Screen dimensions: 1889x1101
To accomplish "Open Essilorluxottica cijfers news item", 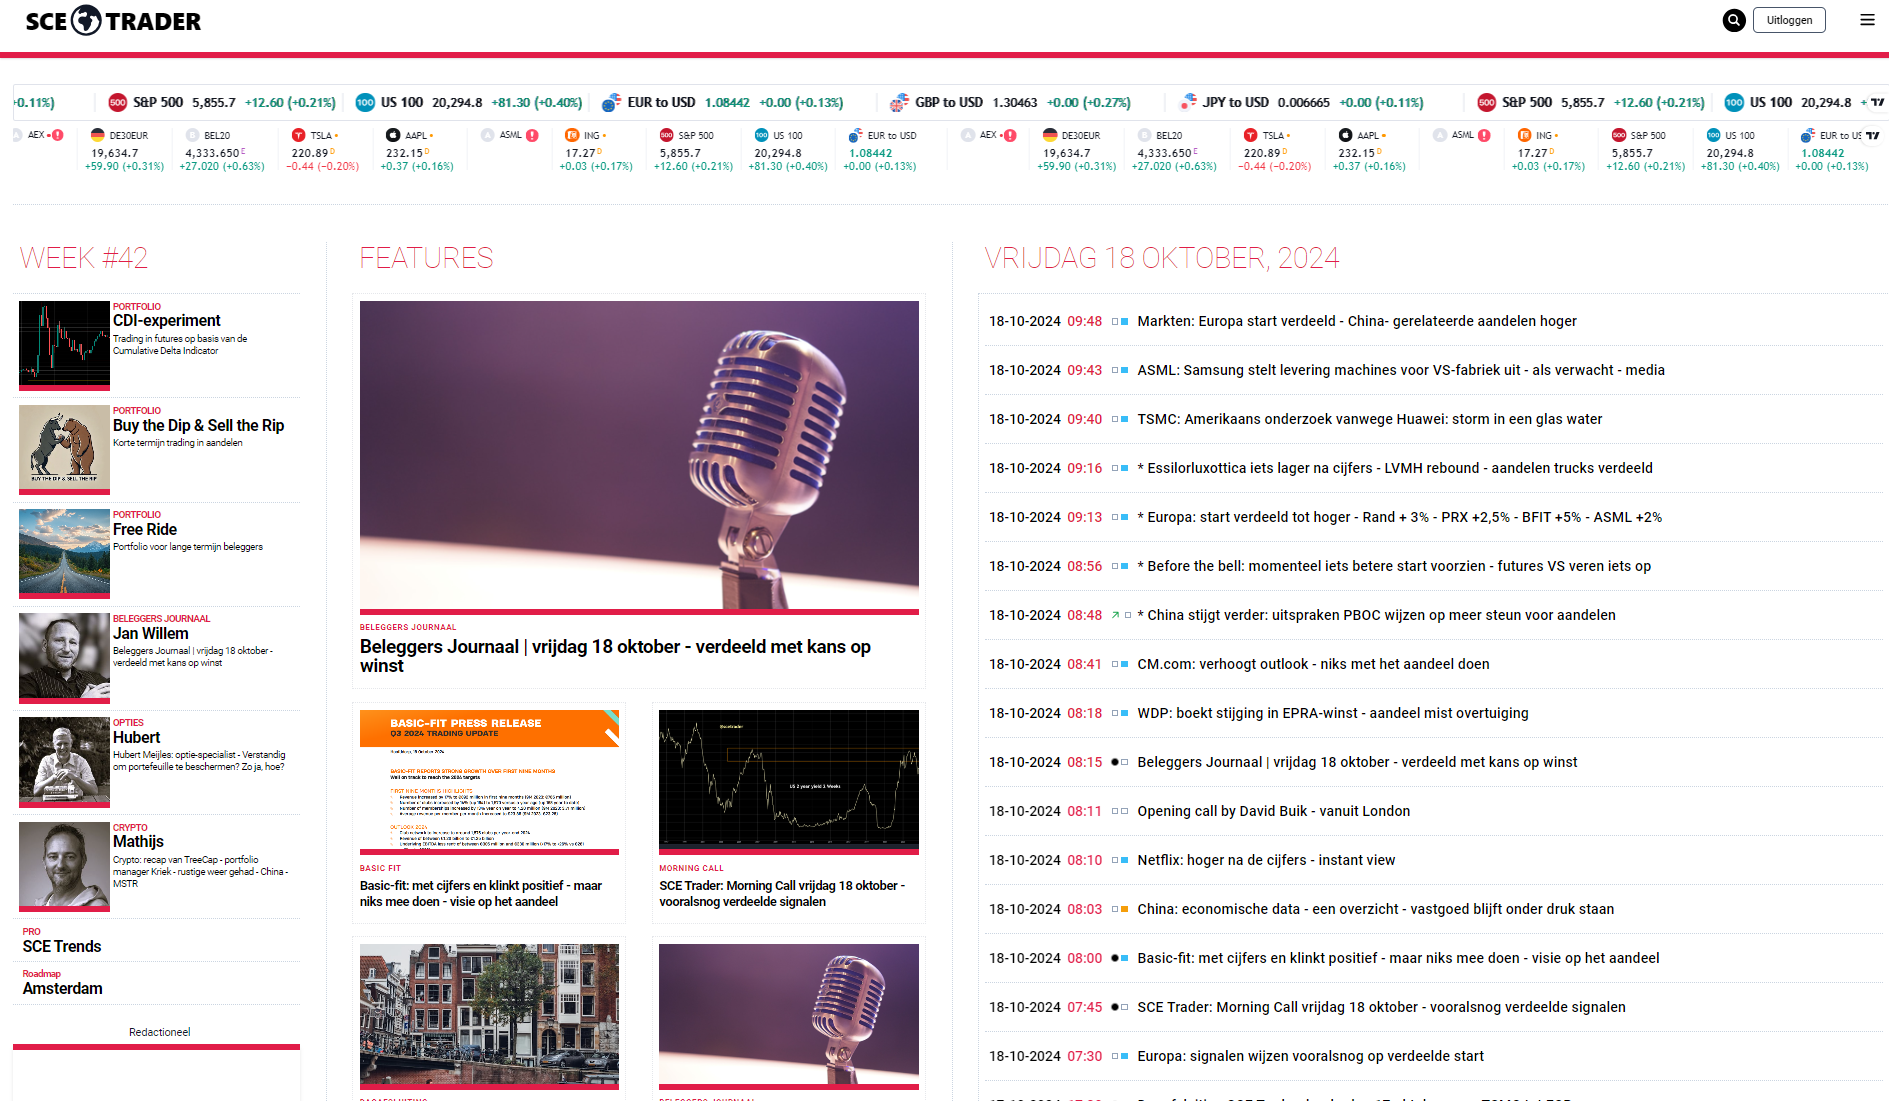I will (x=1395, y=468).
